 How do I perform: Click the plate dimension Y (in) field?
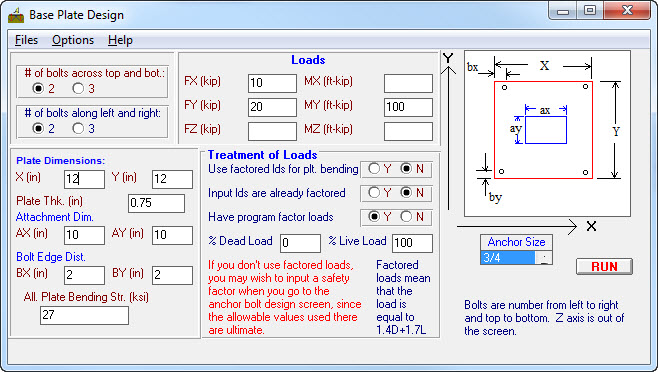pos(172,179)
